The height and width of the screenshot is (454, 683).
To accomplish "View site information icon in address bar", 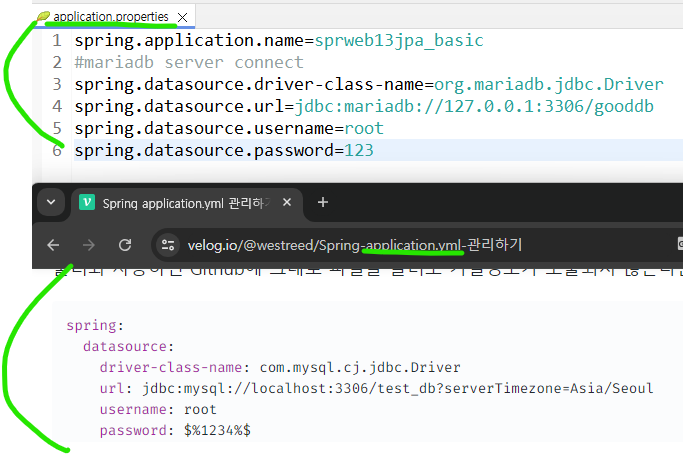I will click(168, 245).
